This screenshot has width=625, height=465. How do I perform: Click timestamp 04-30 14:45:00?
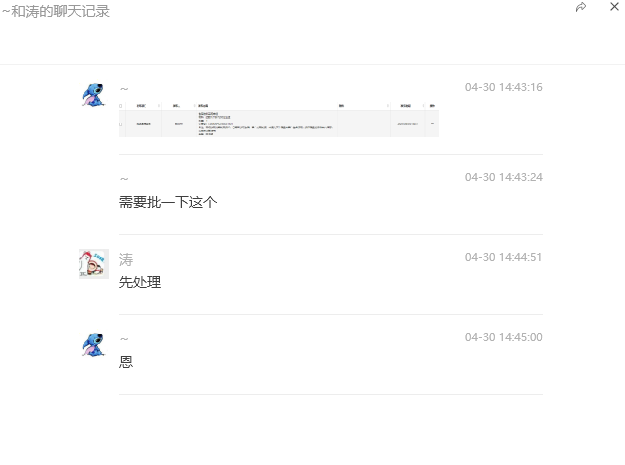click(503, 337)
